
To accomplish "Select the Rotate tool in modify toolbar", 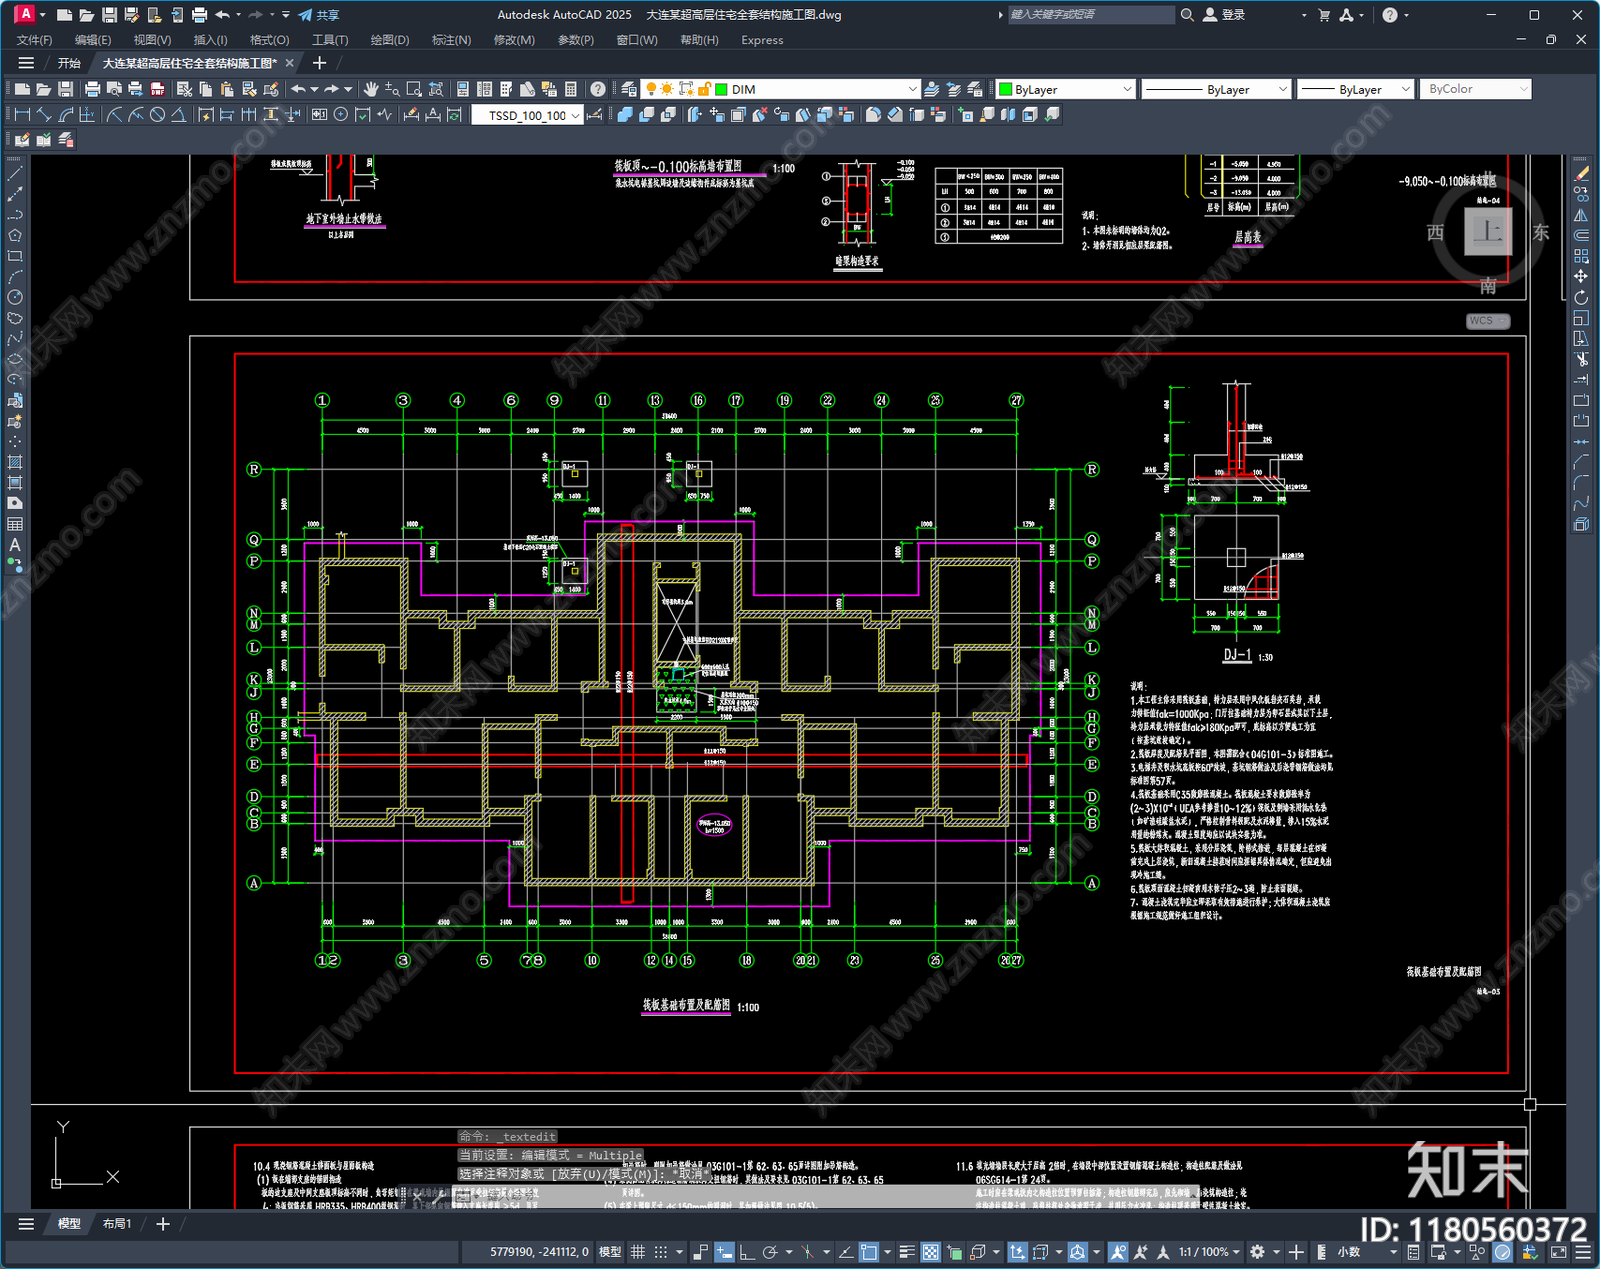I will click(x=1581, y=297).
